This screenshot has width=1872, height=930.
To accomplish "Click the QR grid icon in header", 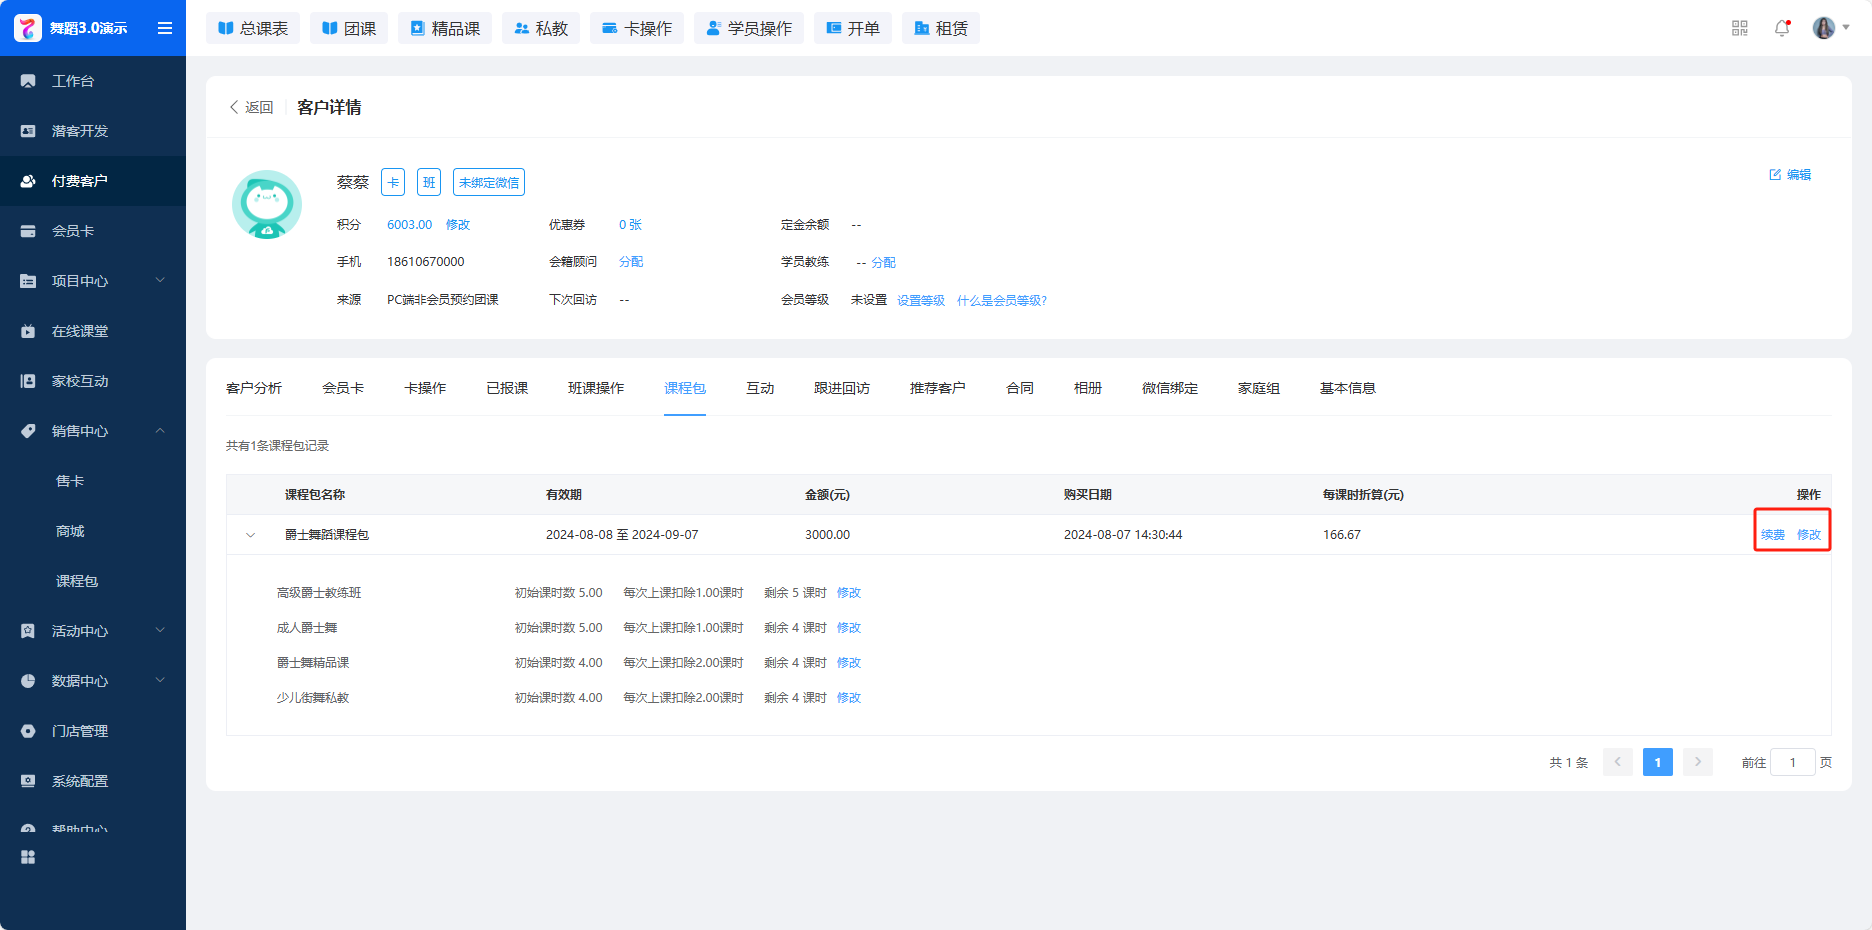I will pos(1740,28).
